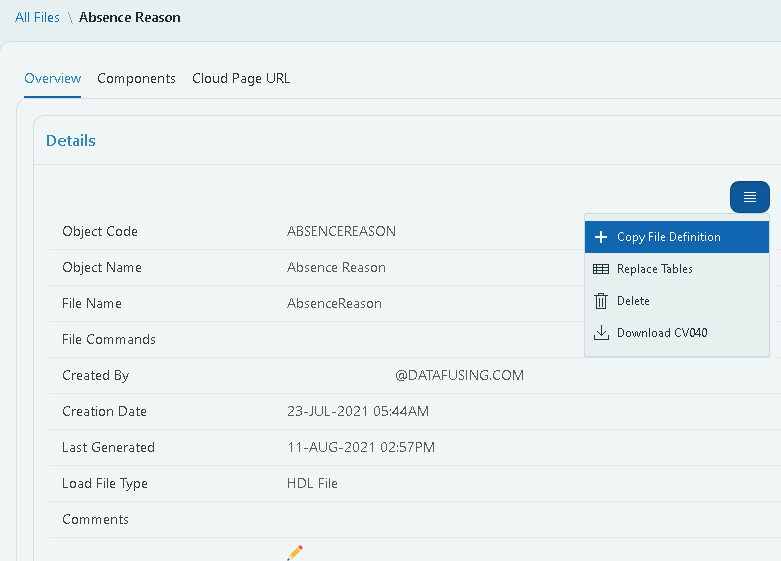Click the plus icon beside Copy File Definition

tap(601, 237)
